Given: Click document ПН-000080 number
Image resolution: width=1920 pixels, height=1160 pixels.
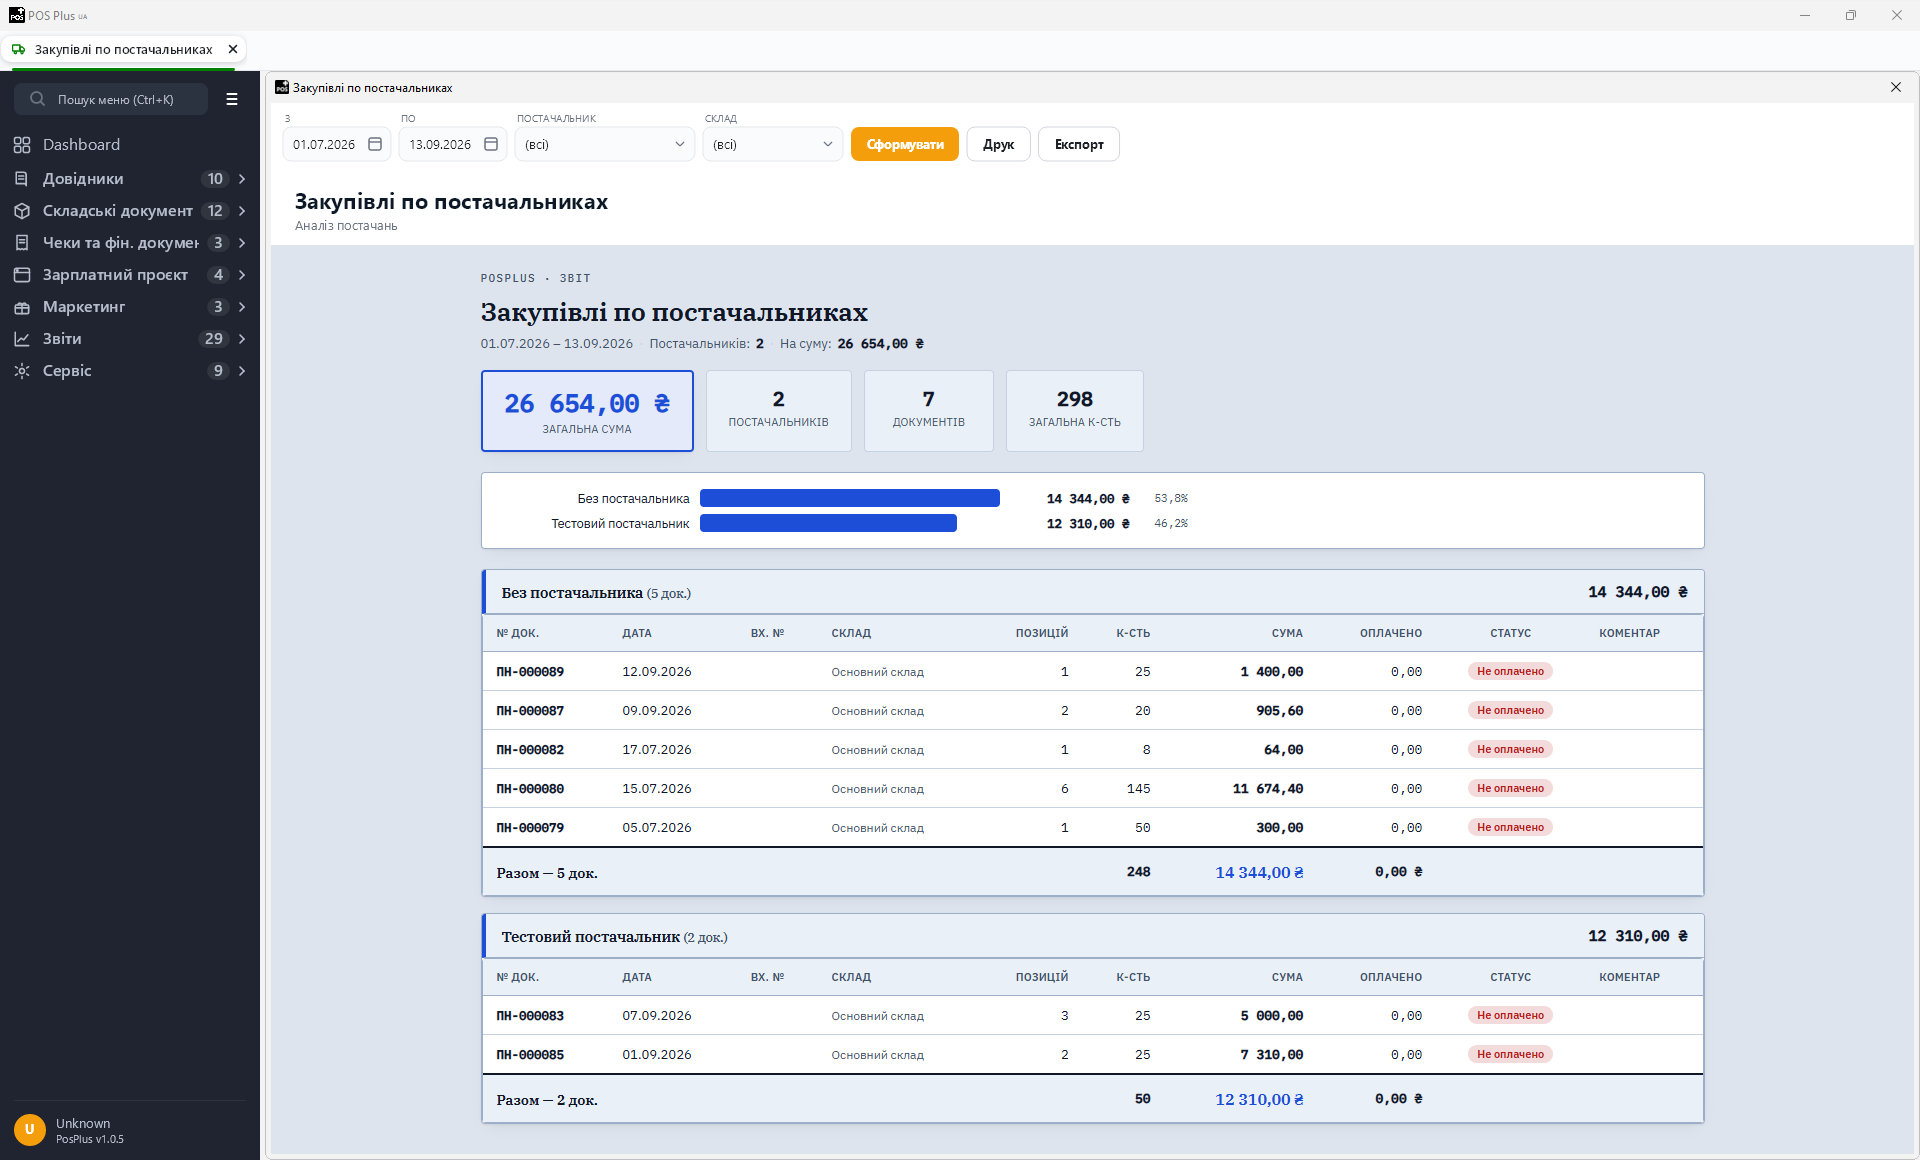Looking at the screenshot, I should click(530, 789).
